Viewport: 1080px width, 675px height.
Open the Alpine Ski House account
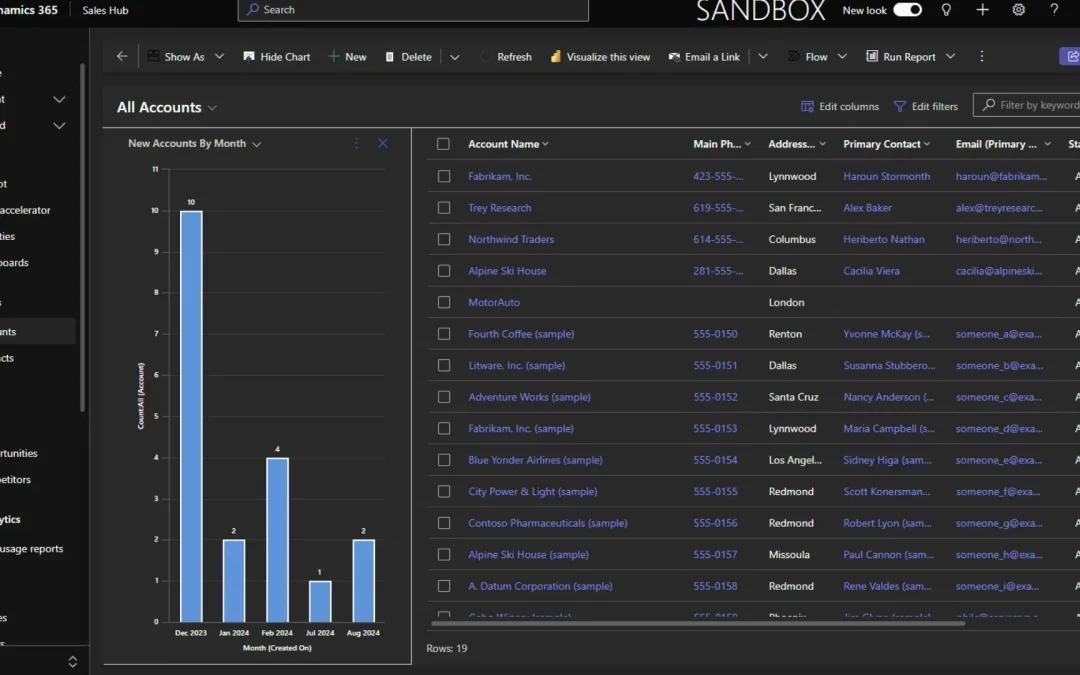pyautogui.click(x=507, y=271)
